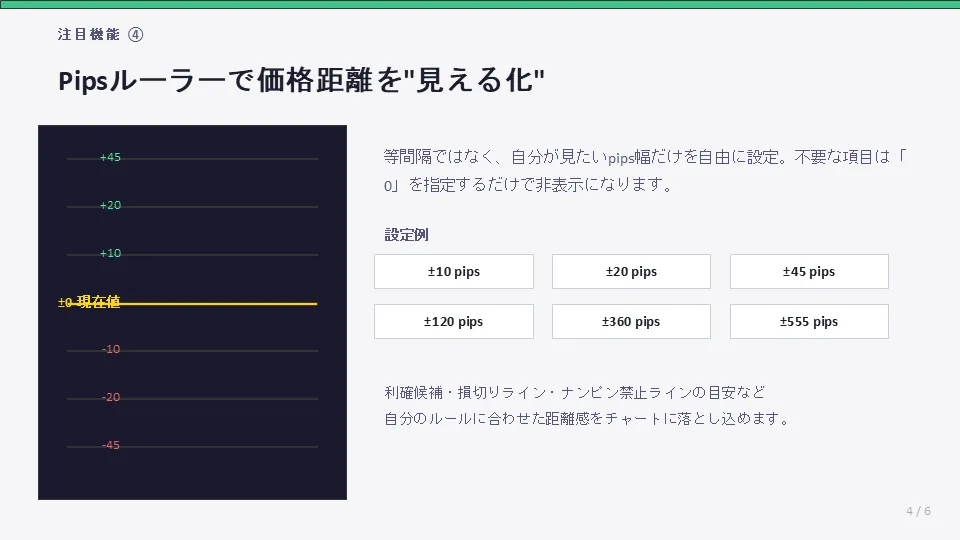Select the ±45 pips example box

coord(809,272)
